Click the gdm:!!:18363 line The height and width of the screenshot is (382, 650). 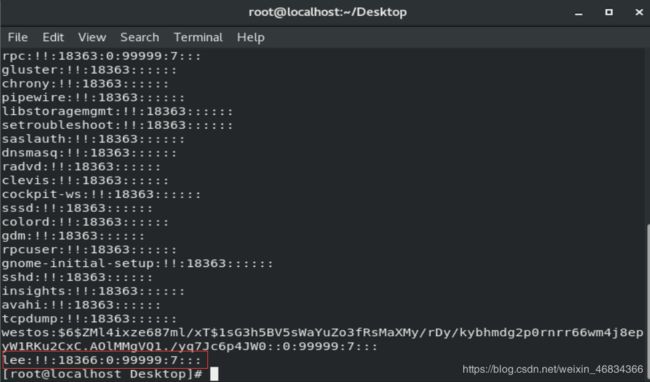73,236
